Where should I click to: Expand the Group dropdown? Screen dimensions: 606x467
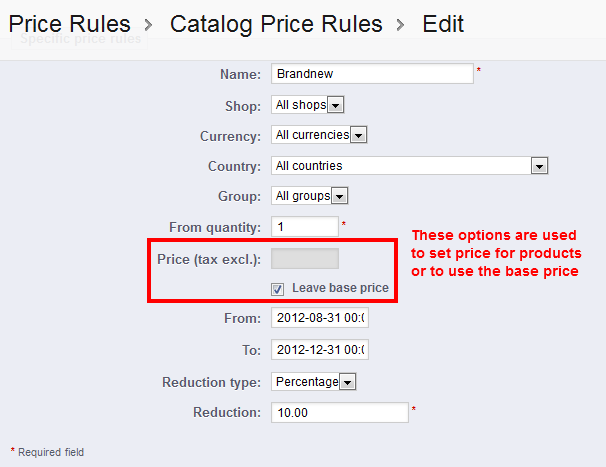coord(309,196)
